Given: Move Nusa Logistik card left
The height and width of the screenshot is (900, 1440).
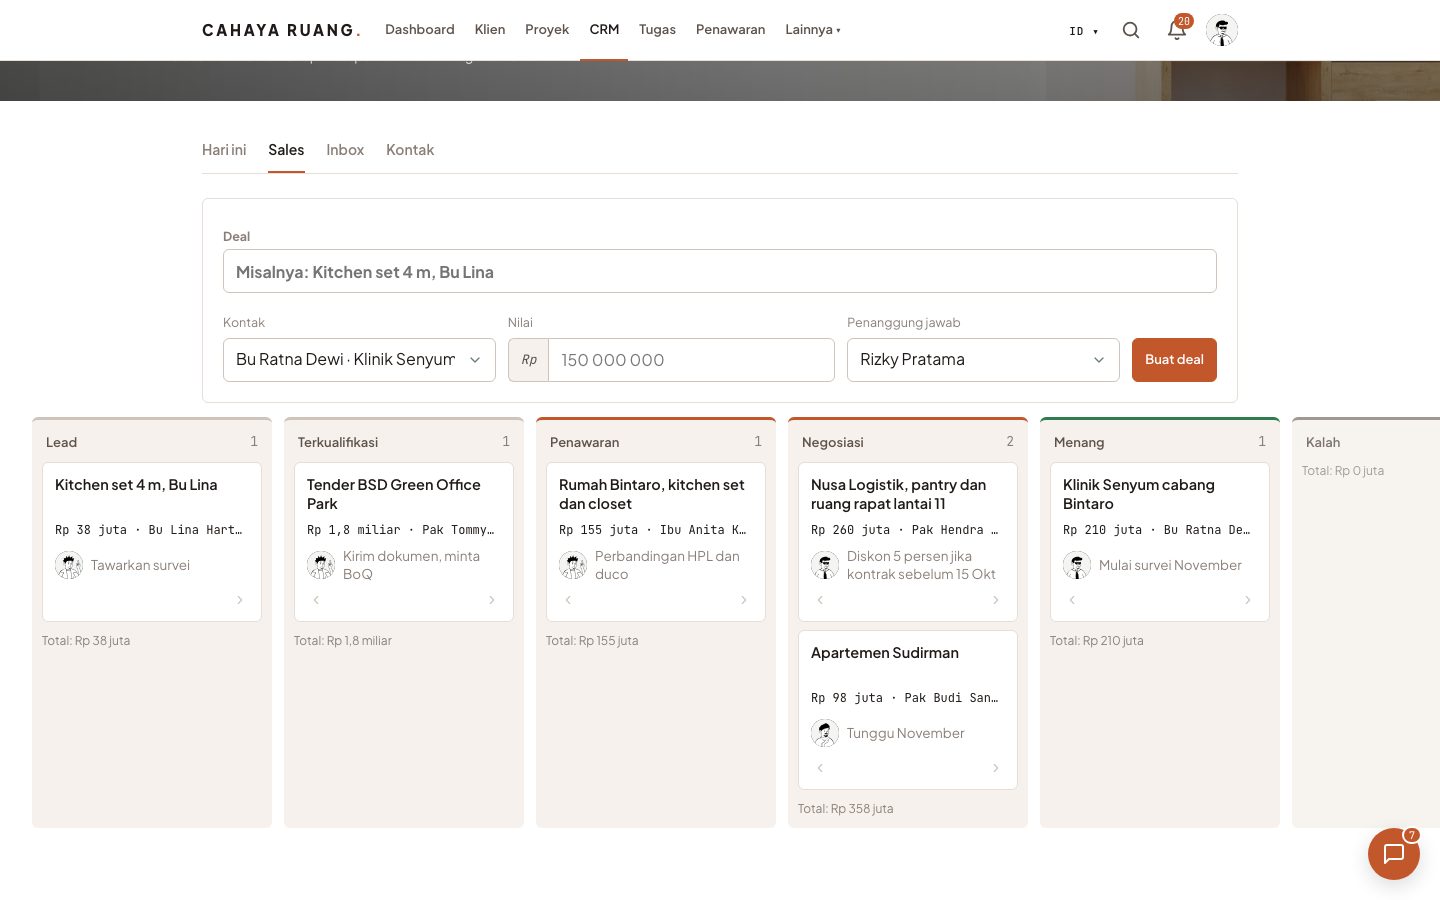Looking at the screenshot, I should pos(820,600).
